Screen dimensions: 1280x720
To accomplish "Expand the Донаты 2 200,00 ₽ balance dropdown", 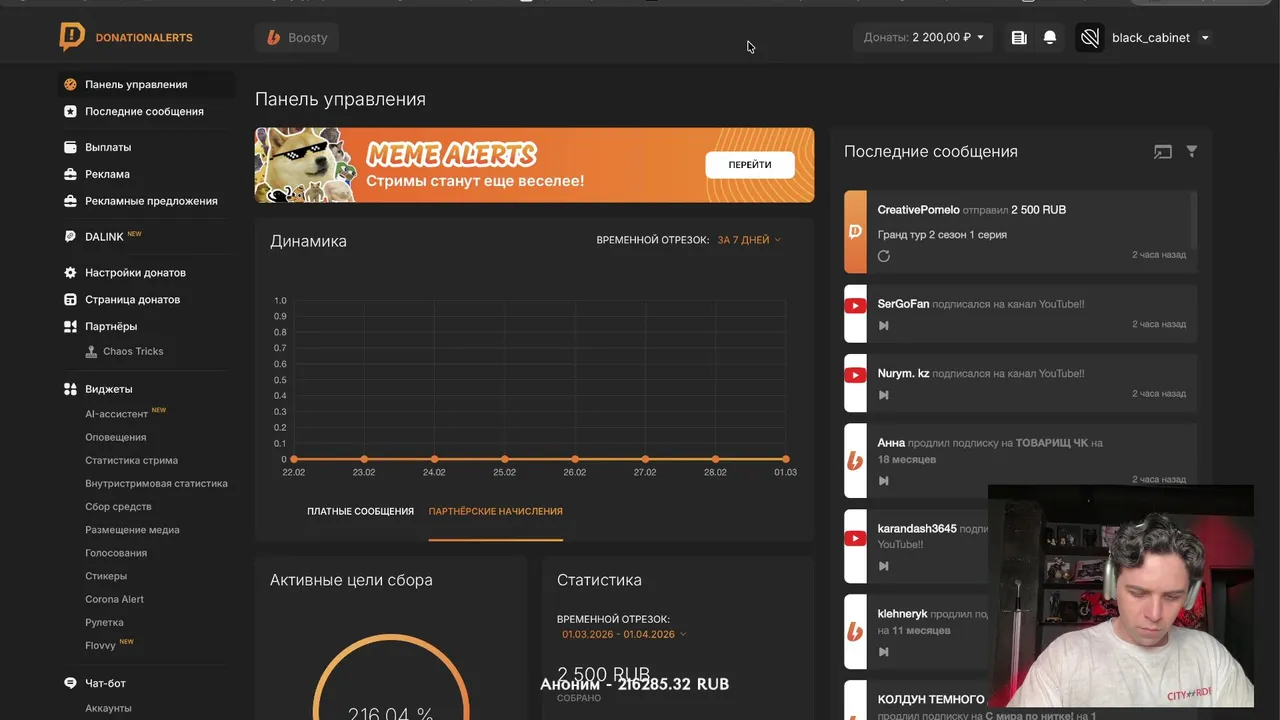I will click(x=923, y=38).
